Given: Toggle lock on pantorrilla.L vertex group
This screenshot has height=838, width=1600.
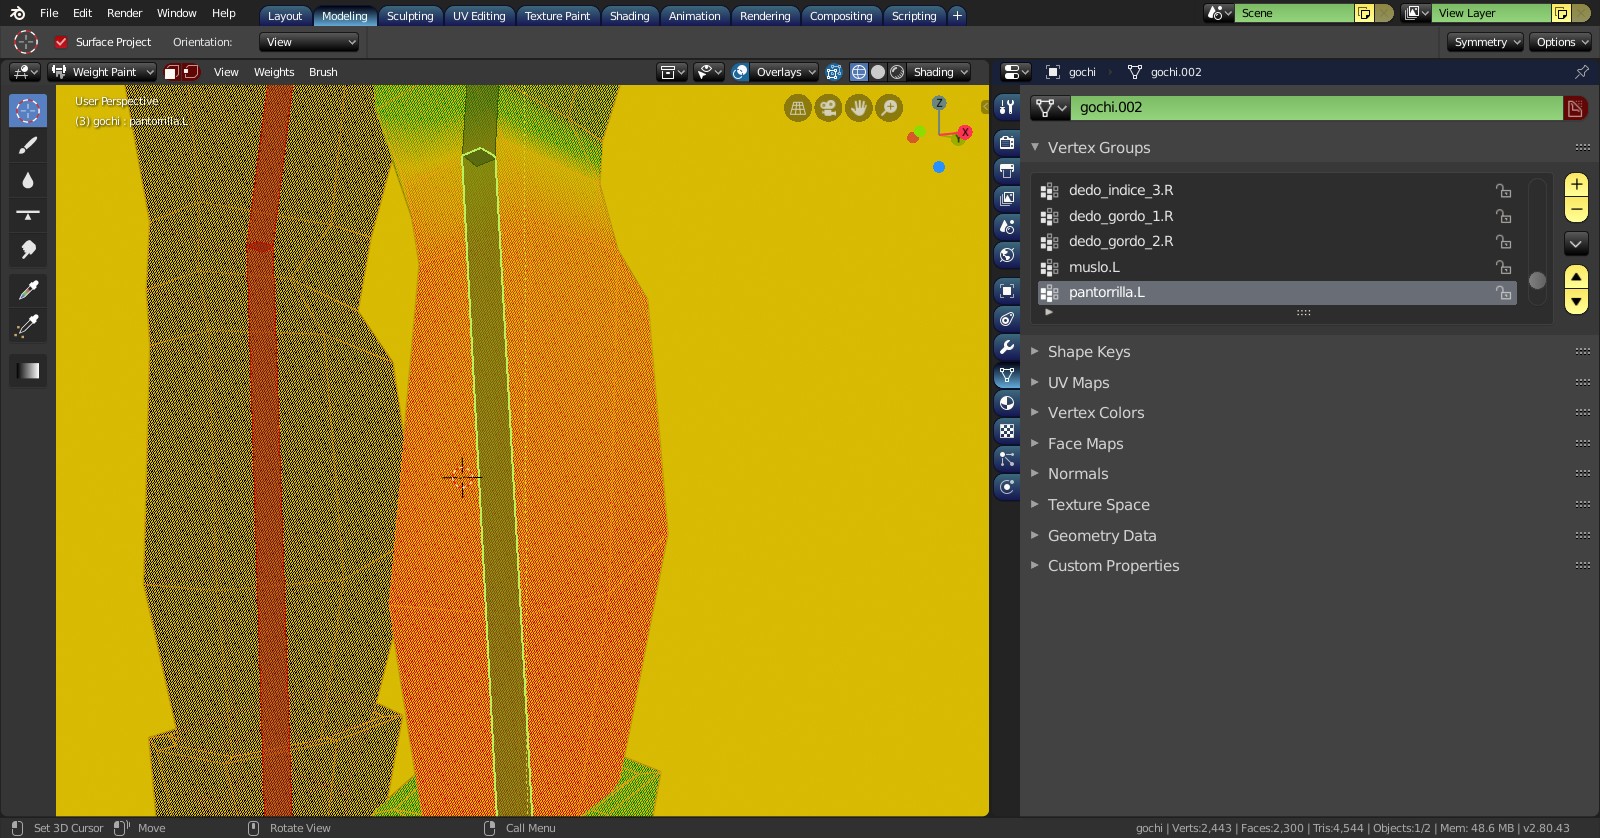Looking at the screenshot, I should click(1503, 293).
